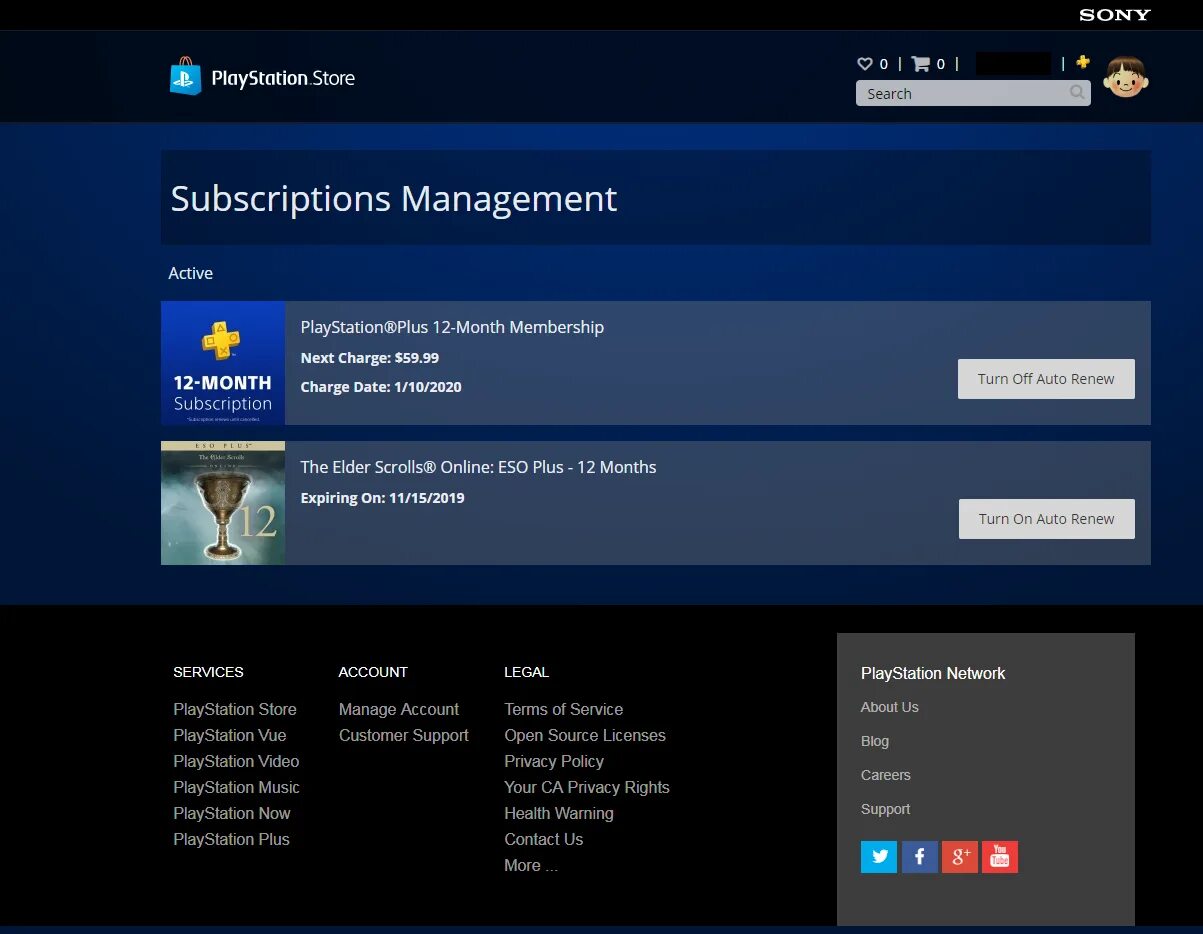The width and height of the screenshot is (1203, 934).
Task: Open PlayStation Music link
Action: (x=236, y=787)
